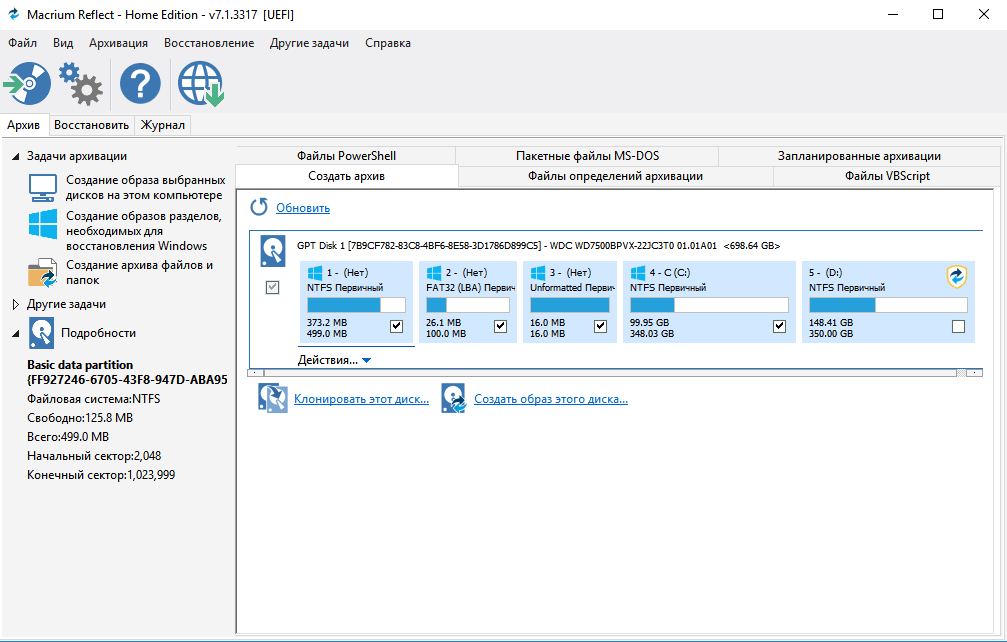Click the Basic data partition heading
1007x642 pixels.
[80, 365]
